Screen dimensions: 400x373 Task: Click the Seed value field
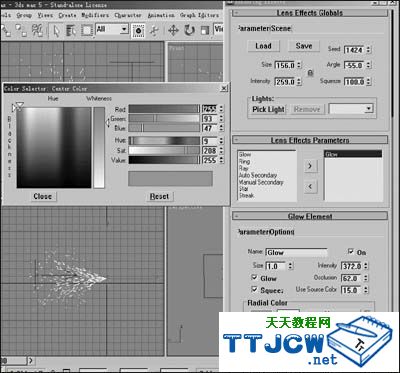(x=354, y=50)
